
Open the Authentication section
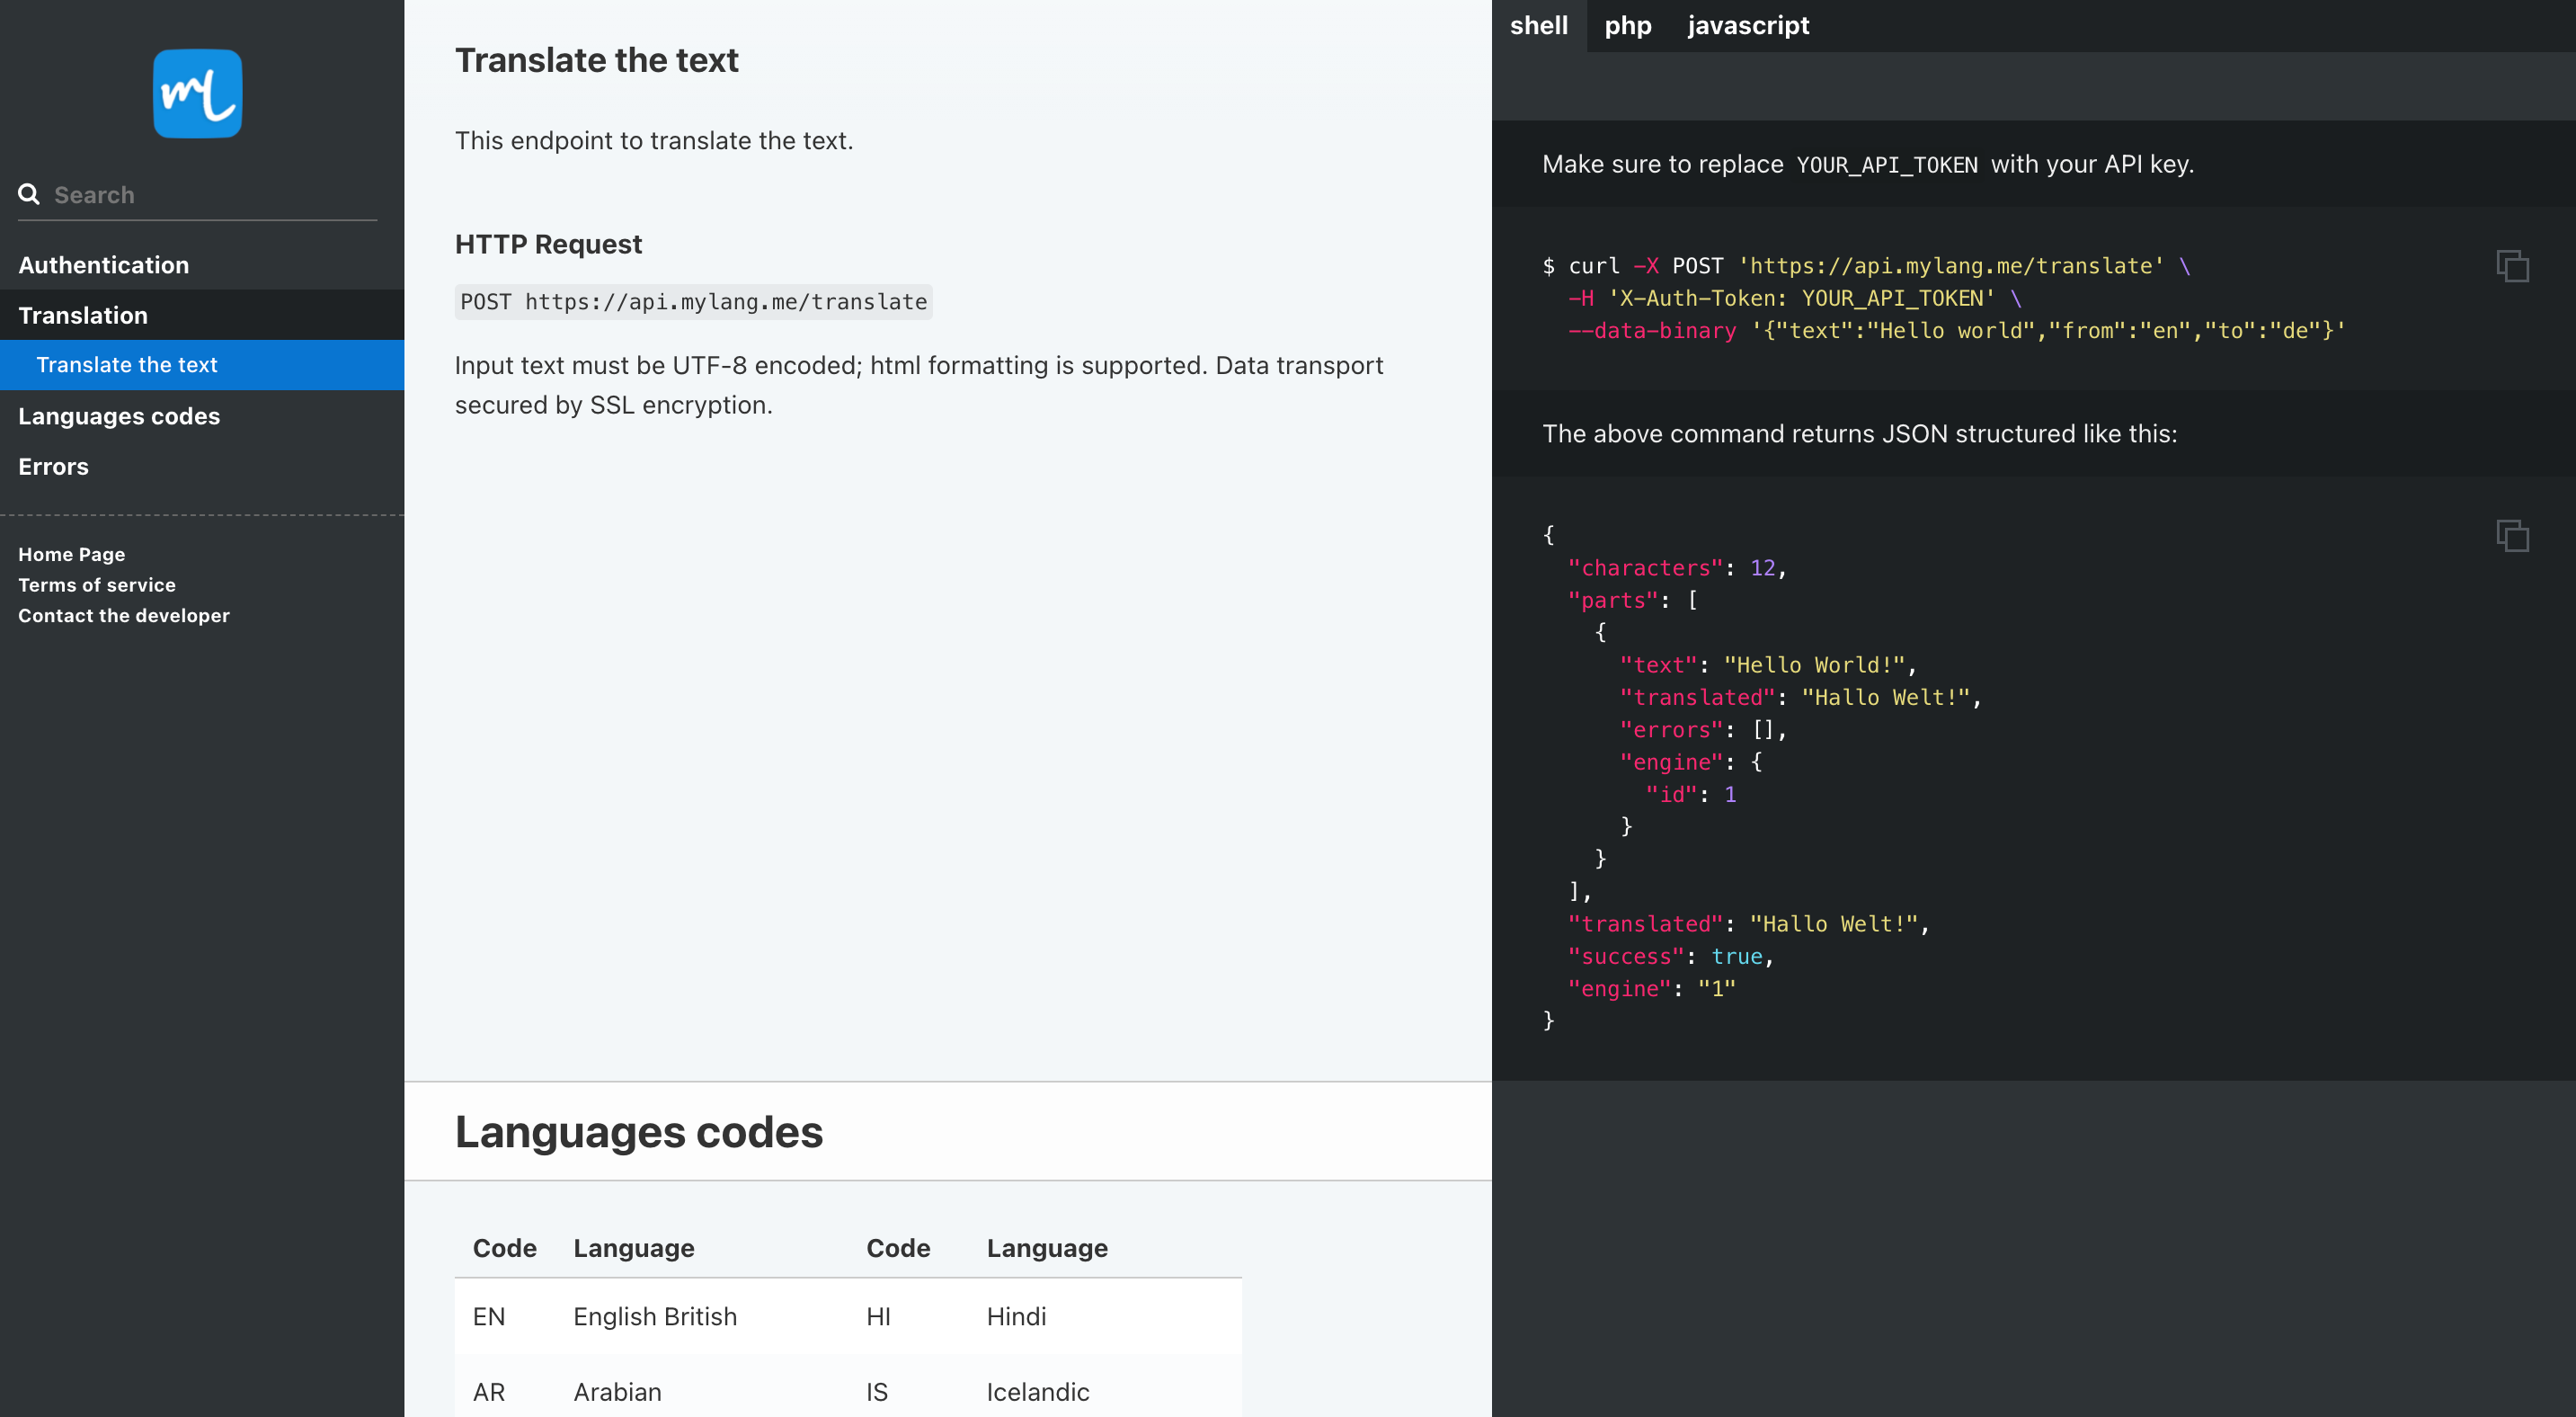[x=103, y=264]
